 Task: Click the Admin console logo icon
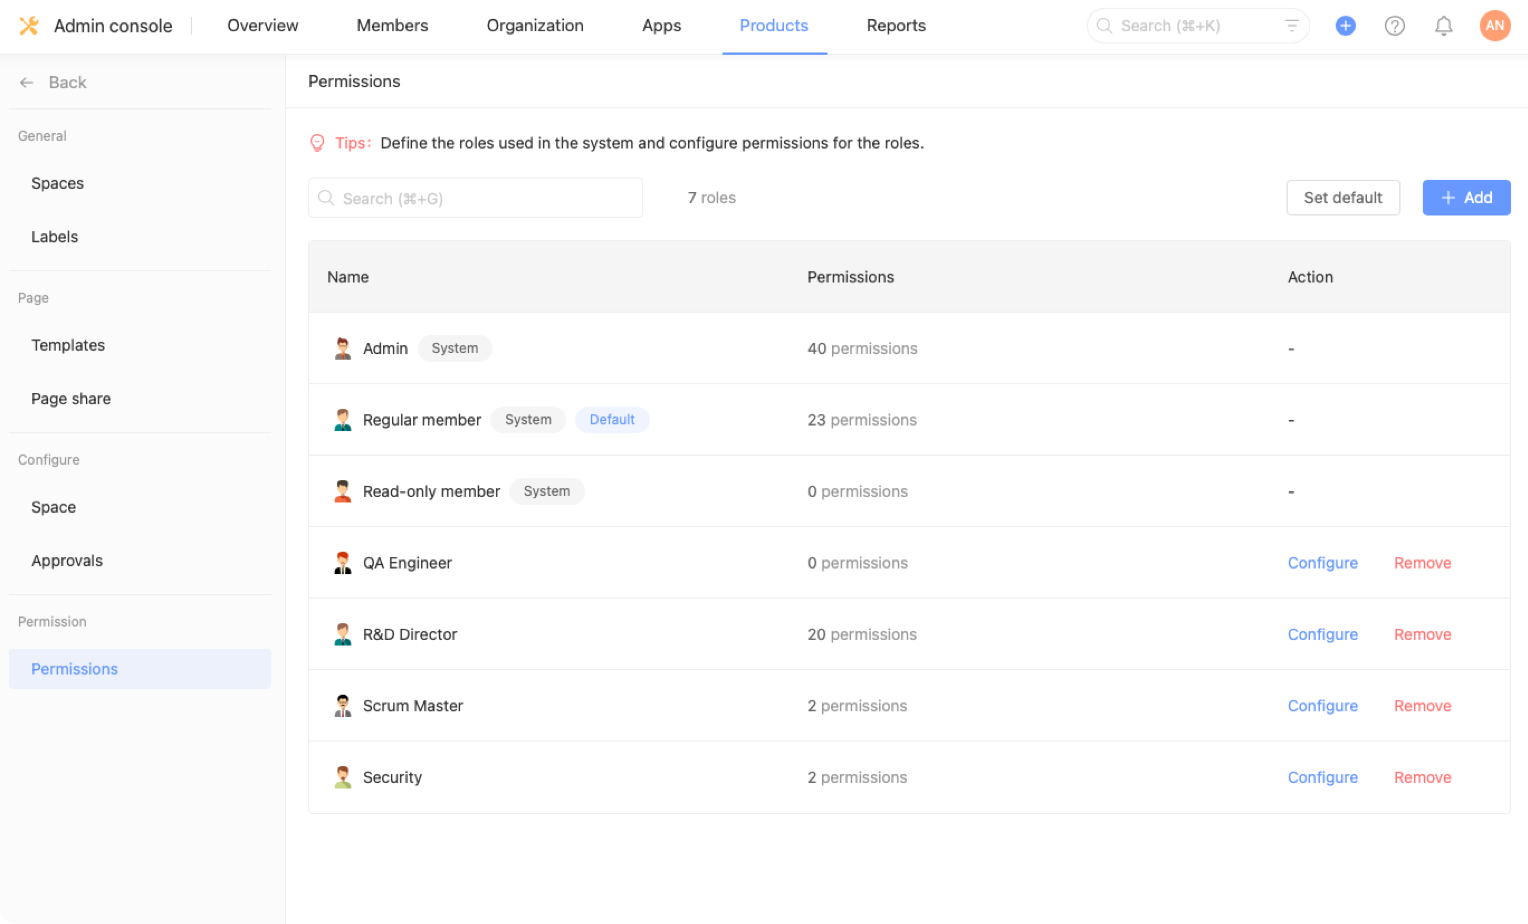(x=29, y=26)
